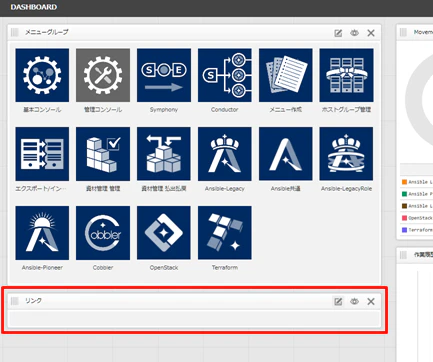
Task: Click the メニューグループ widget title
Action: coord(47,32)
